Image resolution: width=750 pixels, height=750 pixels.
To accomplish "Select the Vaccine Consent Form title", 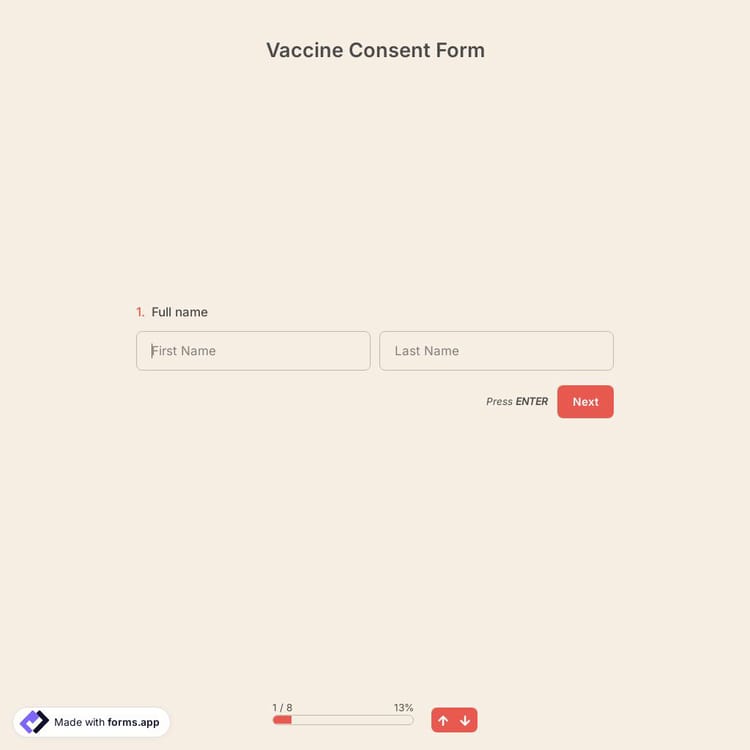I will click(x=375, y=50).
